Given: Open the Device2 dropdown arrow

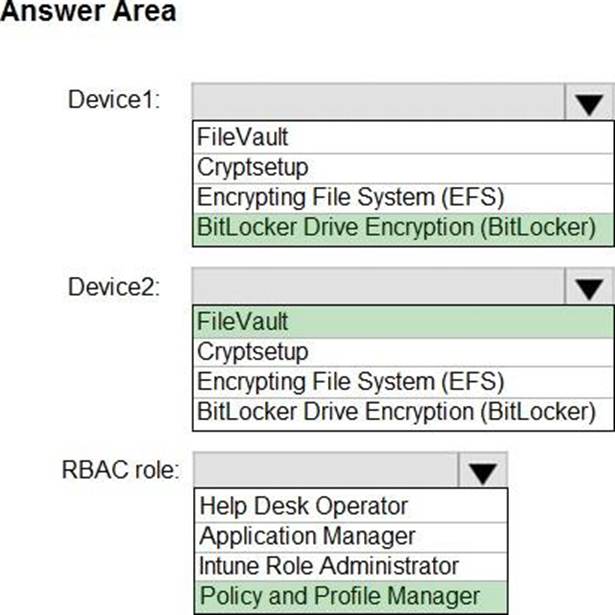Looking at the screenshot, I should point(589,286).
